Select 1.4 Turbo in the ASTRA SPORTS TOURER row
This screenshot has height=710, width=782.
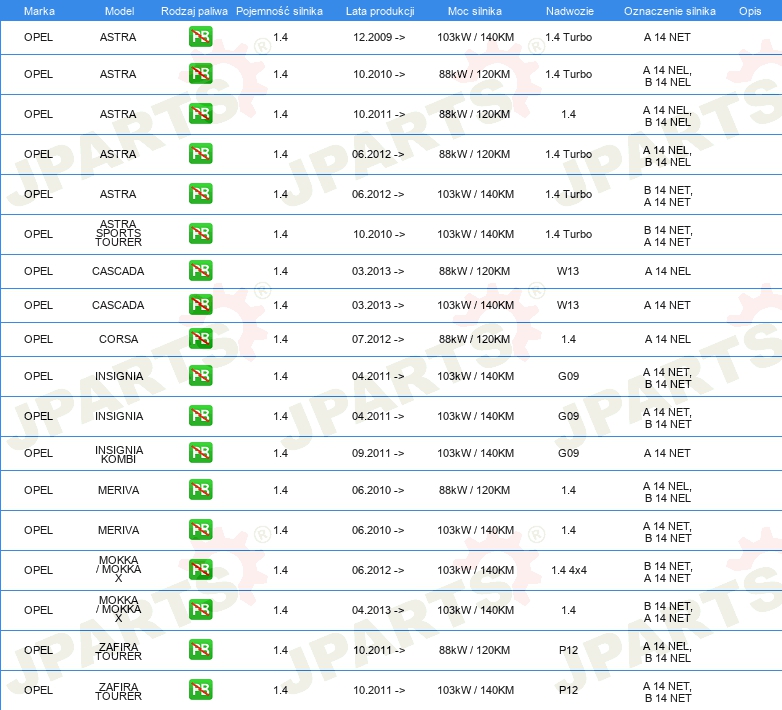coord(569,234)
